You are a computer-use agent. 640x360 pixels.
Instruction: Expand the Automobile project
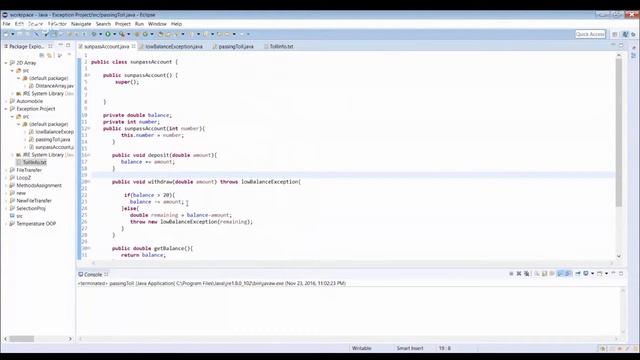coord(6,101)
